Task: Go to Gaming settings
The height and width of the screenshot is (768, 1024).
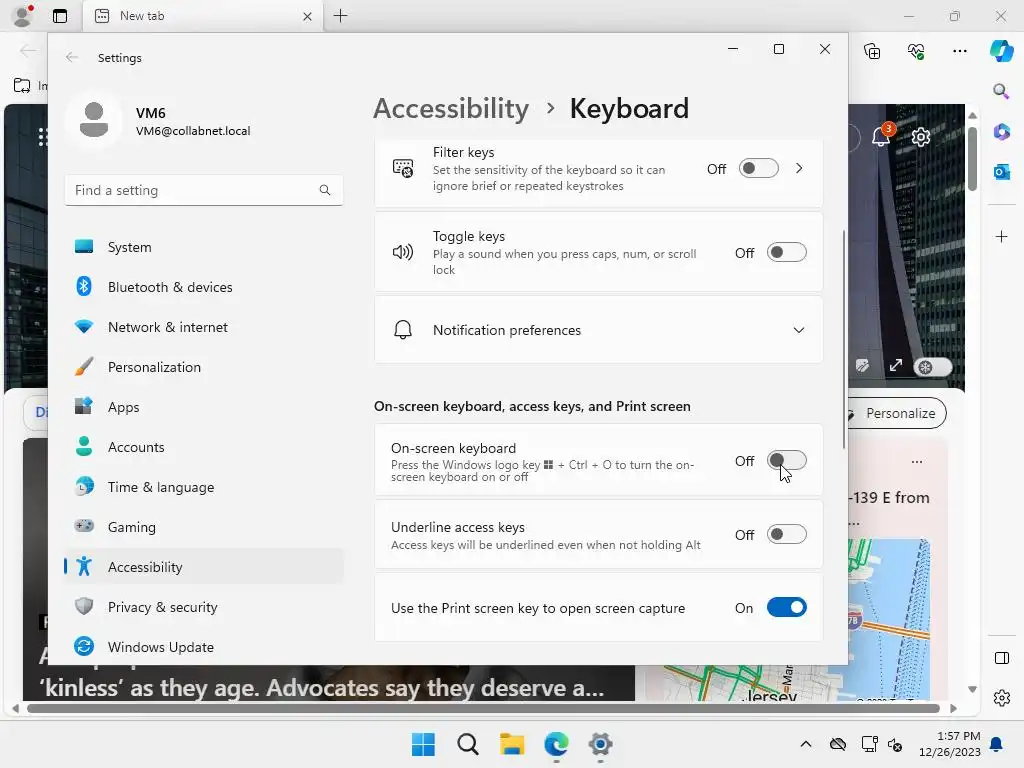Action: pos(204,526)
